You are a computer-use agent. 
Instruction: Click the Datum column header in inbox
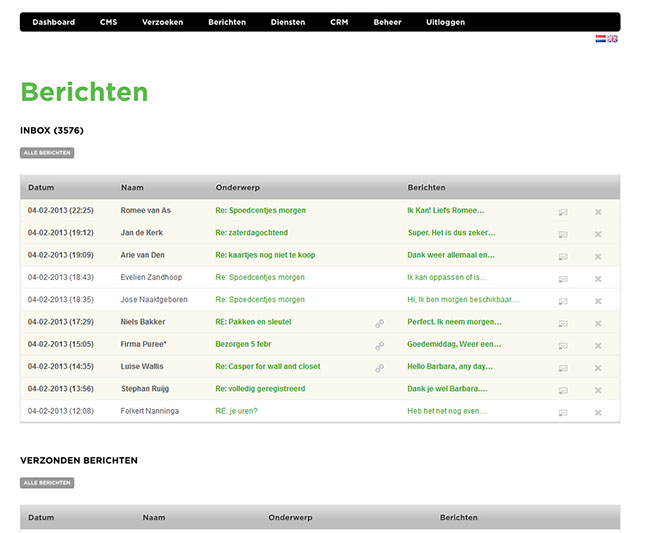coord(41,187)
